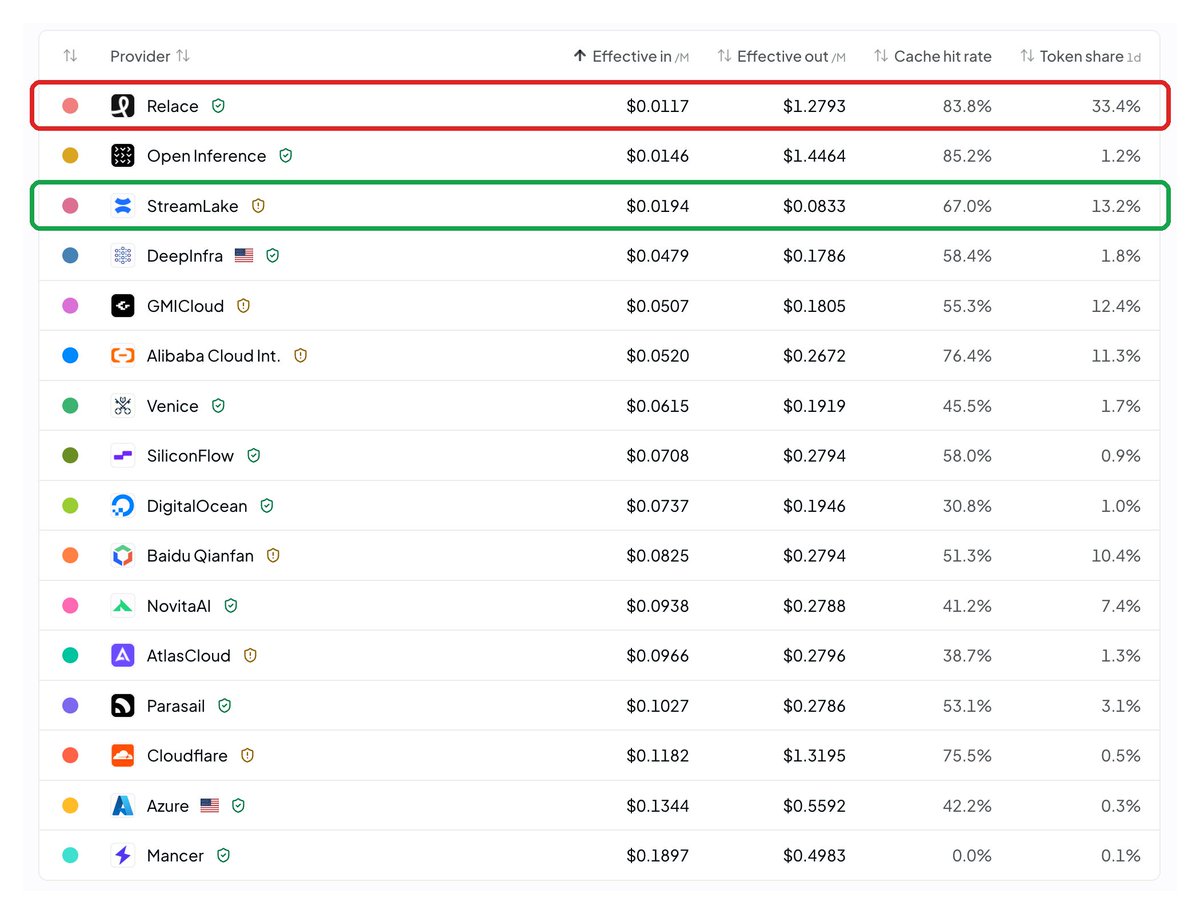Click the DeepInfra provider logo
The image size is (1200, 914).
pyautogui.click(x=122, y=256)
